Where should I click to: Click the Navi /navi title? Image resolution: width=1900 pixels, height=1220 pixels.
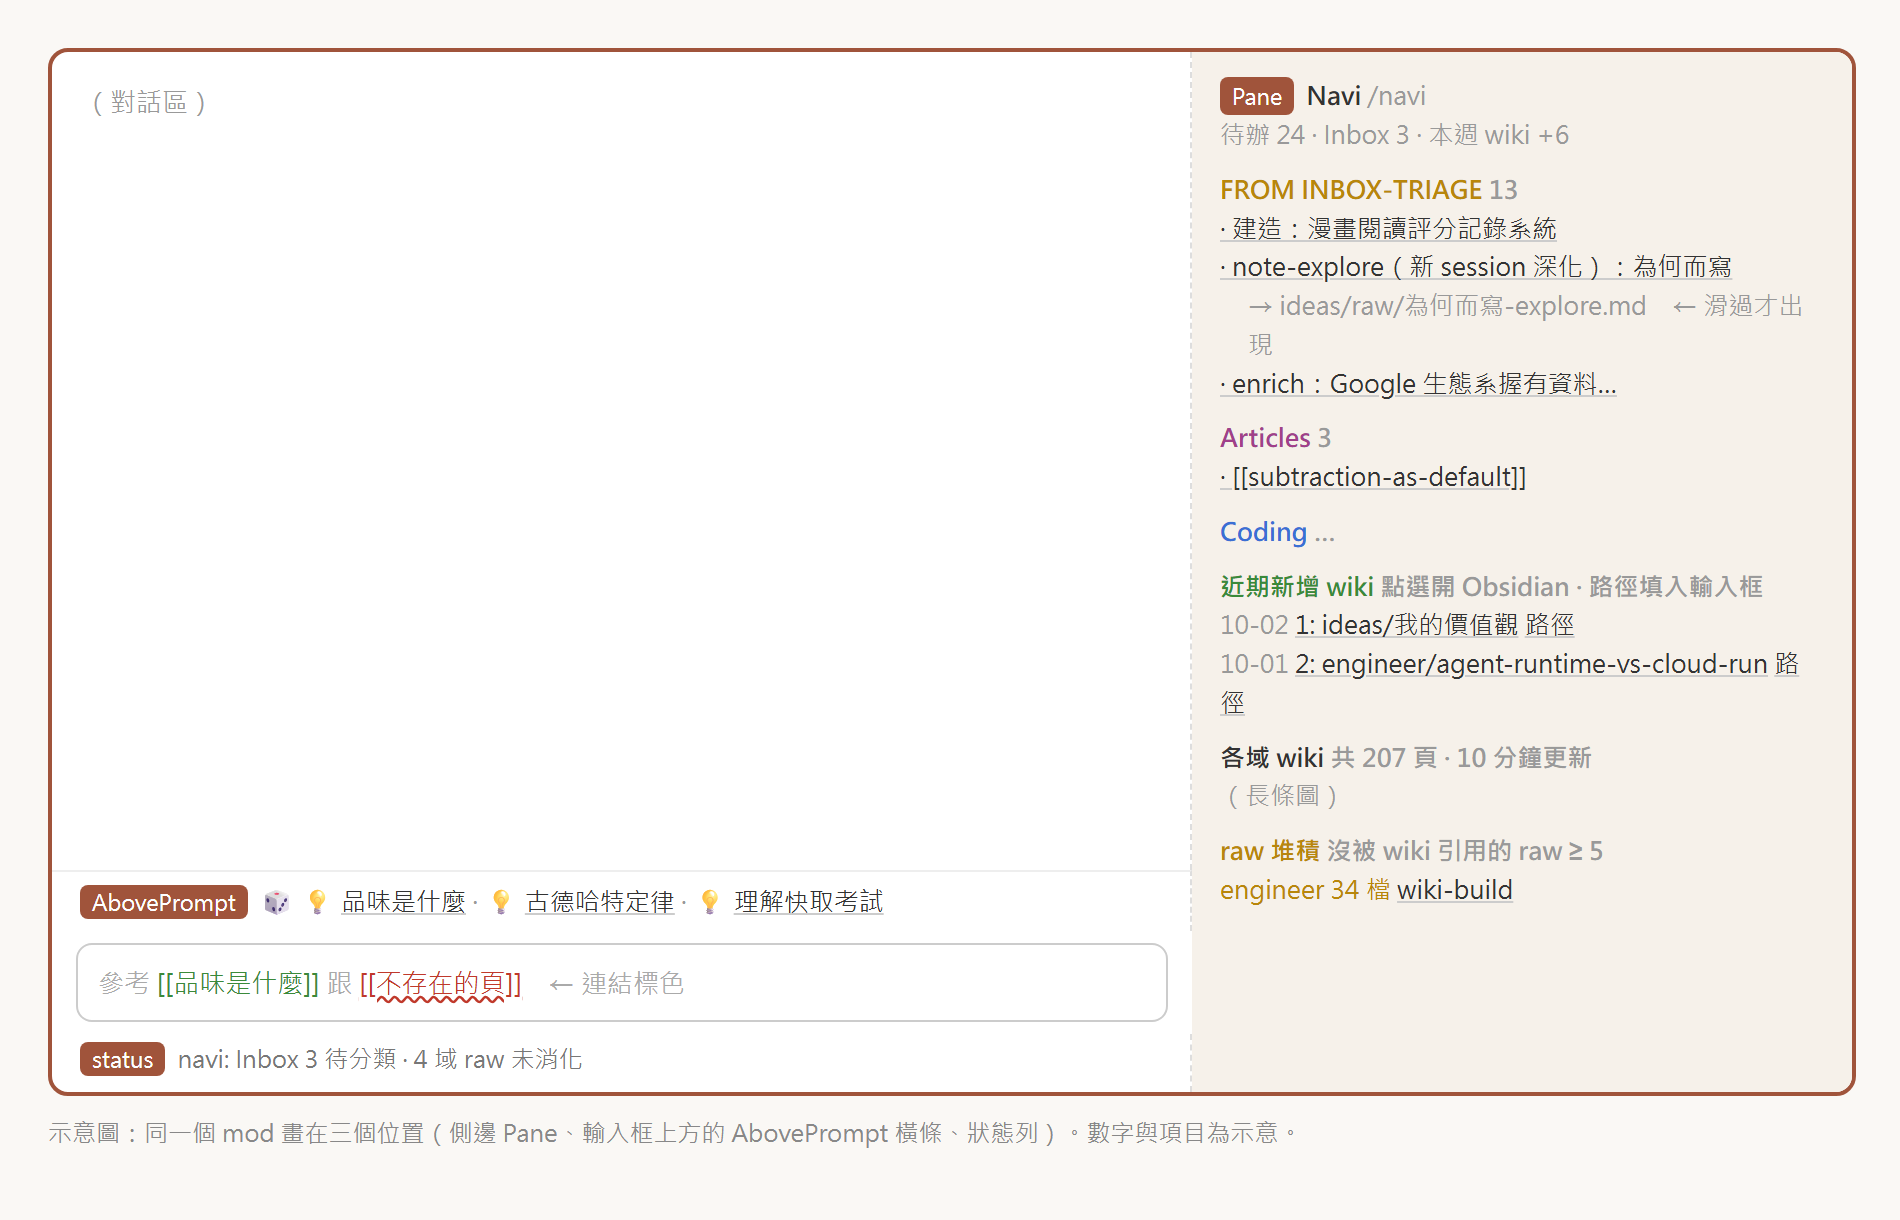click(1366, 96)
